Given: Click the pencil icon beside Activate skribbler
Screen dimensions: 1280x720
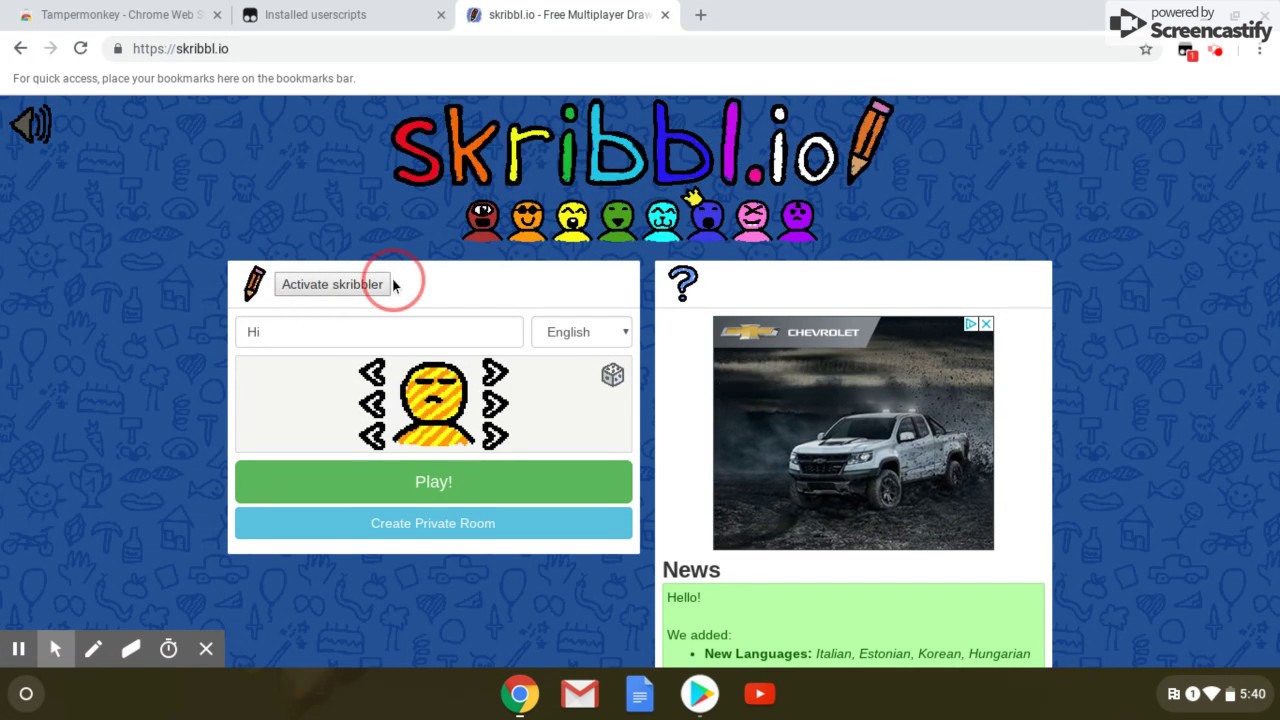Looking at the screenshot, I should click(254, 284).
